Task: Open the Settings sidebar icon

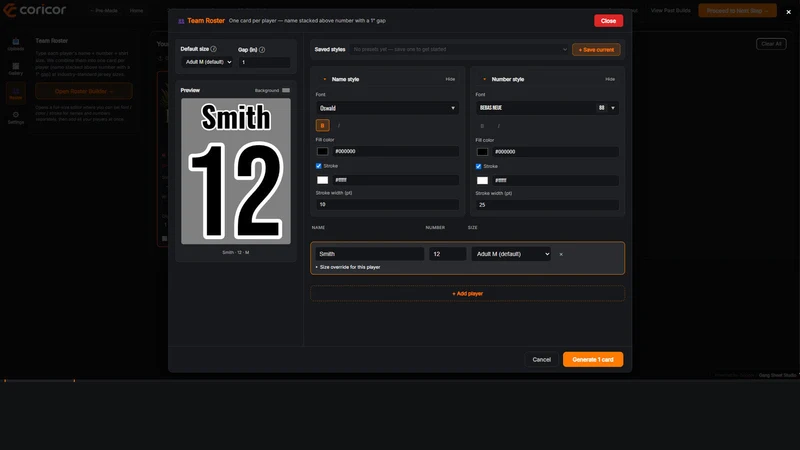Action: pyautogui.click(x=16, y=118)
